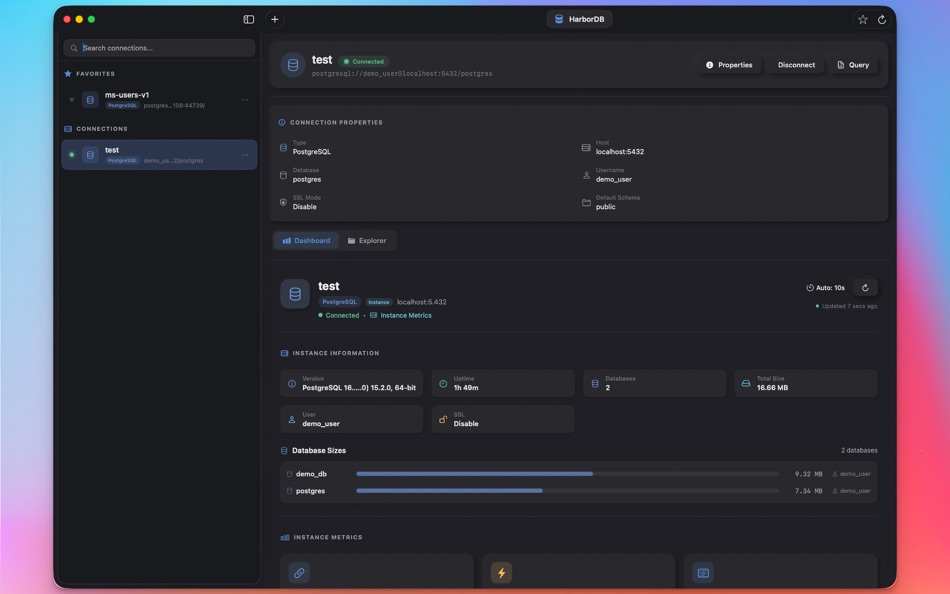Click the HarborDB title badge
This screenshot has width=950, height=594.
[x=579, y=19]
